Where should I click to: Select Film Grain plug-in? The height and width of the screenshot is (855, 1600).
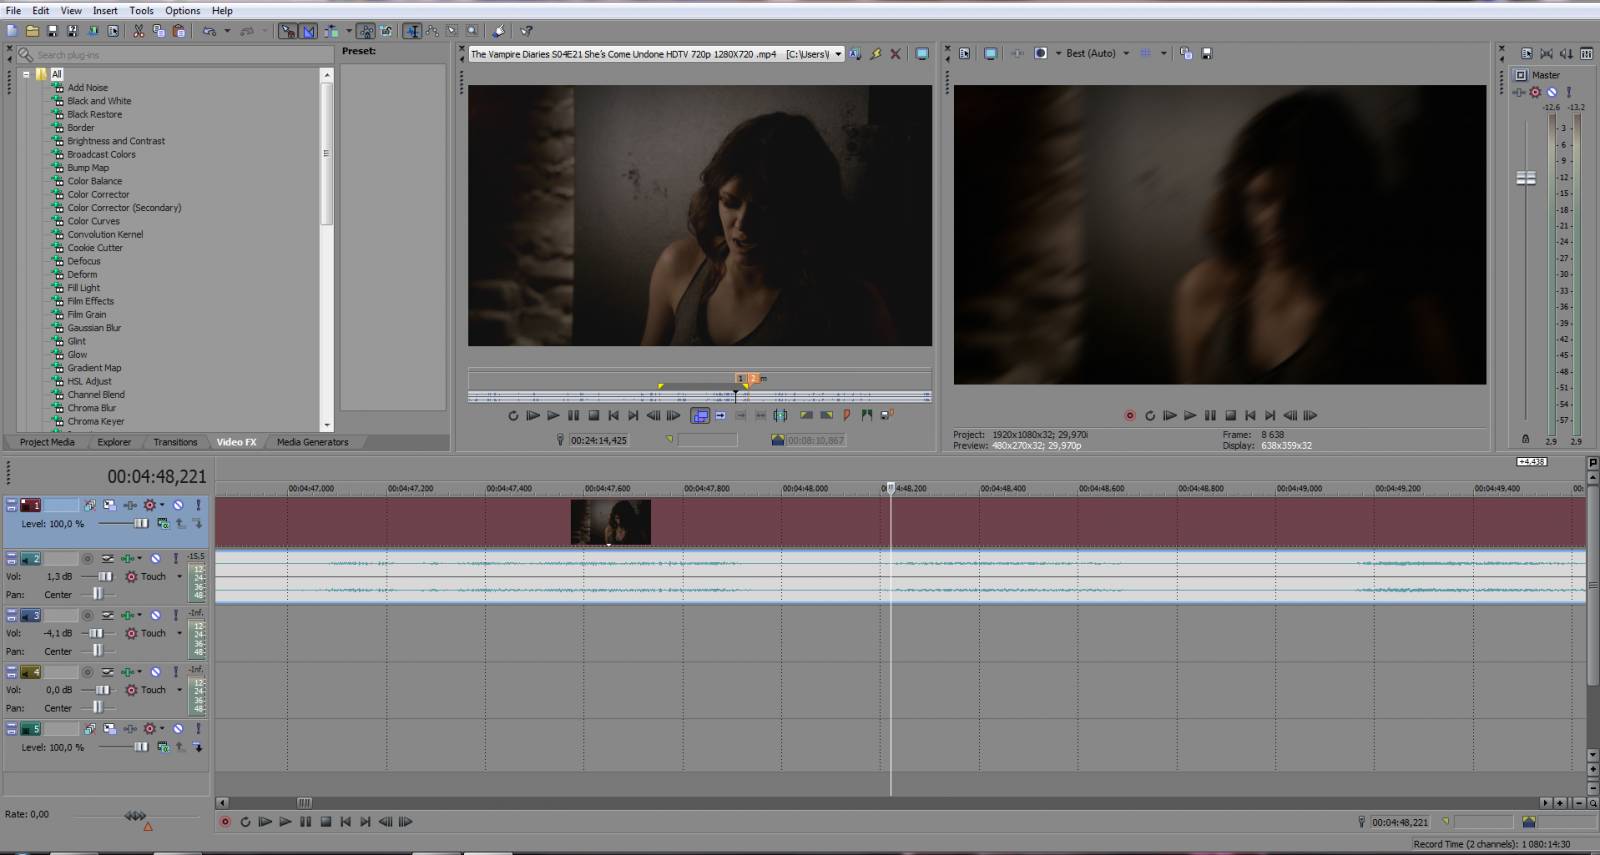(87, 314)
